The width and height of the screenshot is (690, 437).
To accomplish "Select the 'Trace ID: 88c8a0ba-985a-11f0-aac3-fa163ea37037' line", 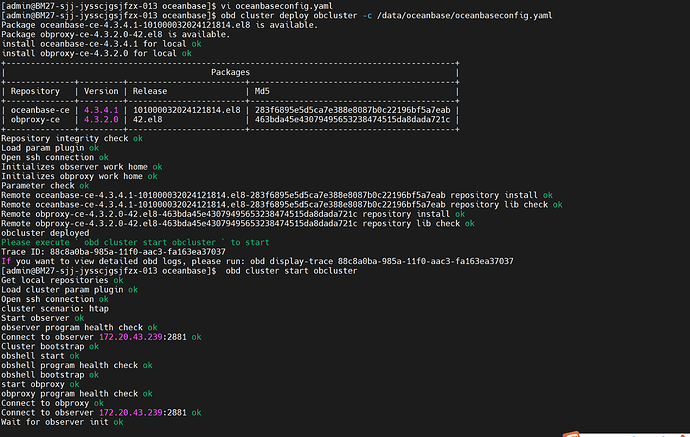I will (x=113, y=252).
